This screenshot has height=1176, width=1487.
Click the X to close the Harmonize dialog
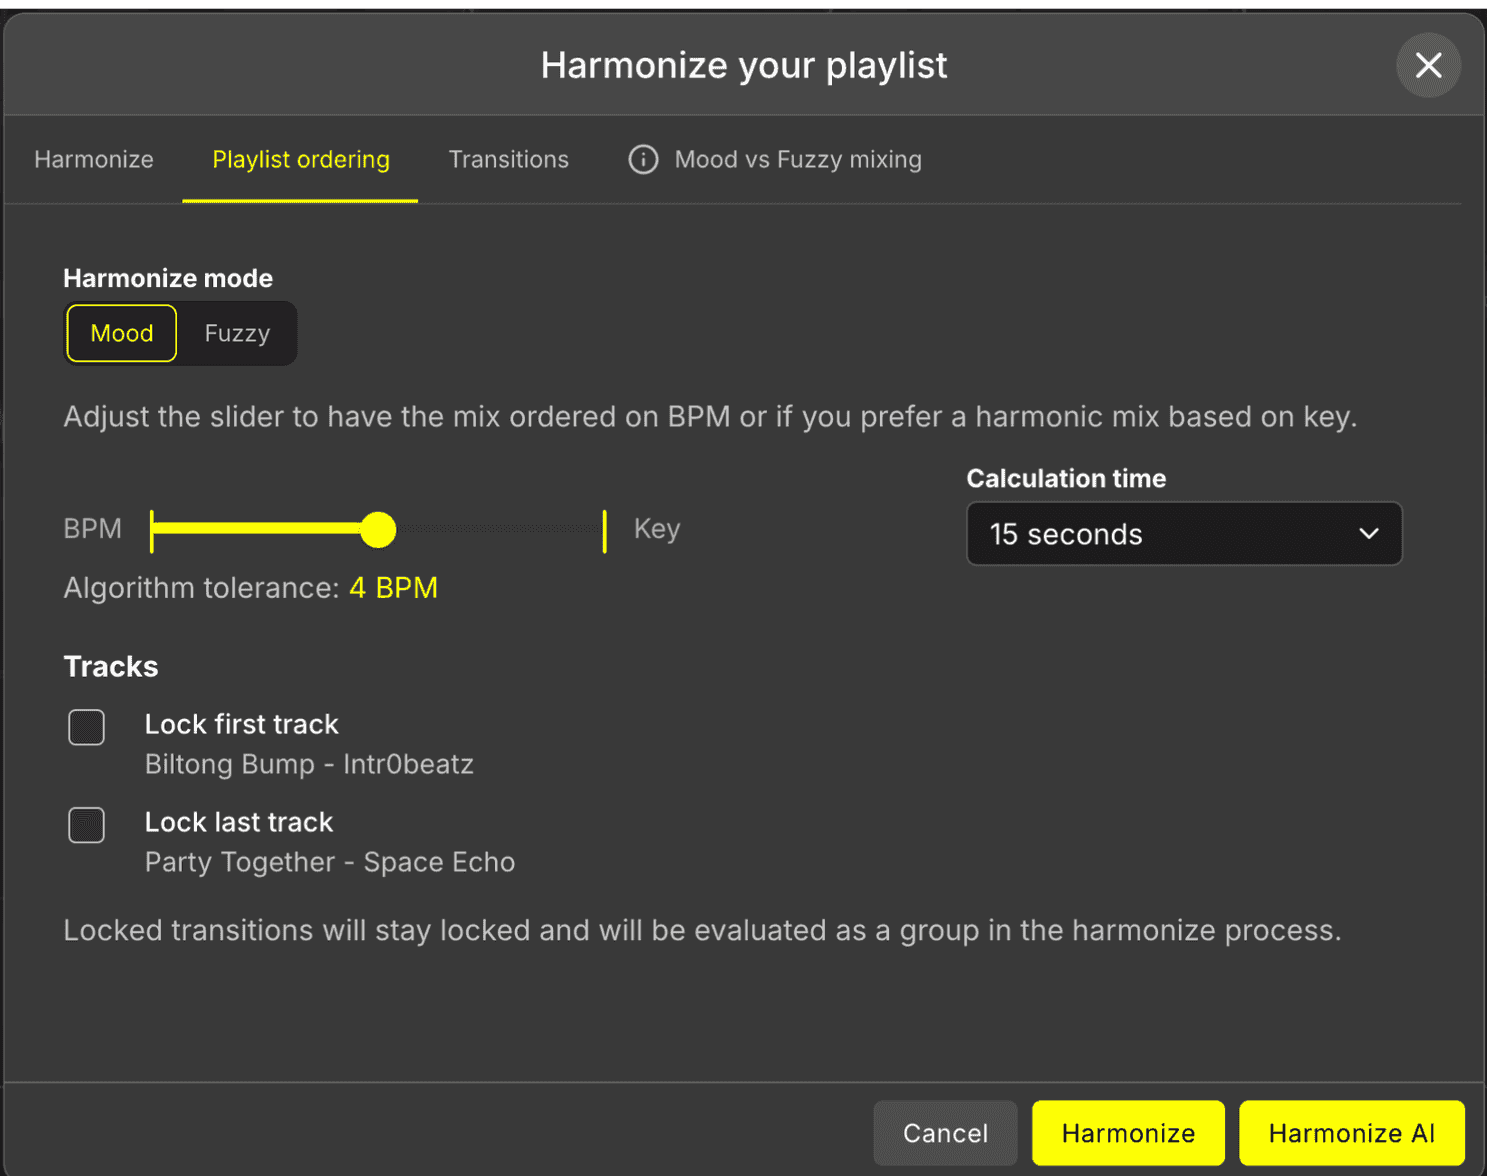tap(1428, 65)
